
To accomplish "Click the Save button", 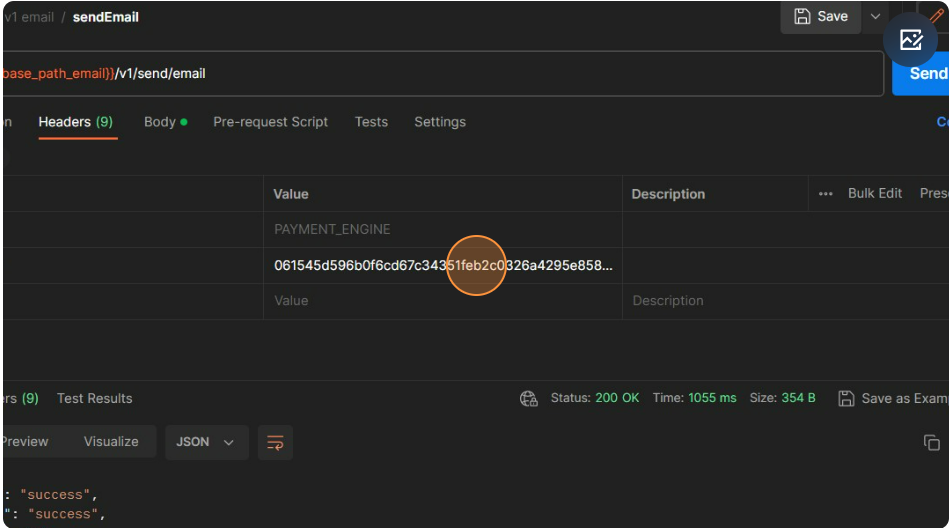I will [x=821, y=17].
